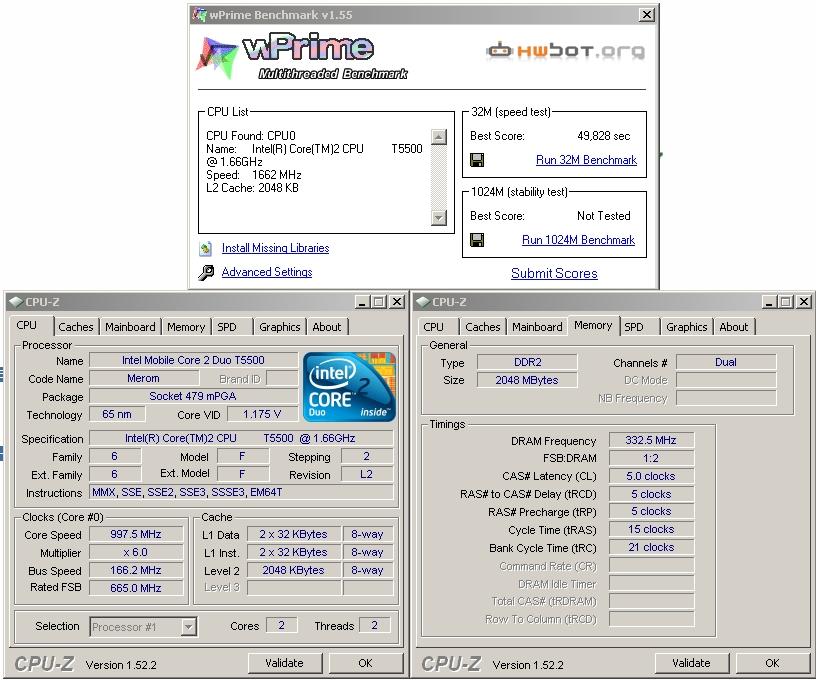Open the Advanced Settings link

point(267,272)
